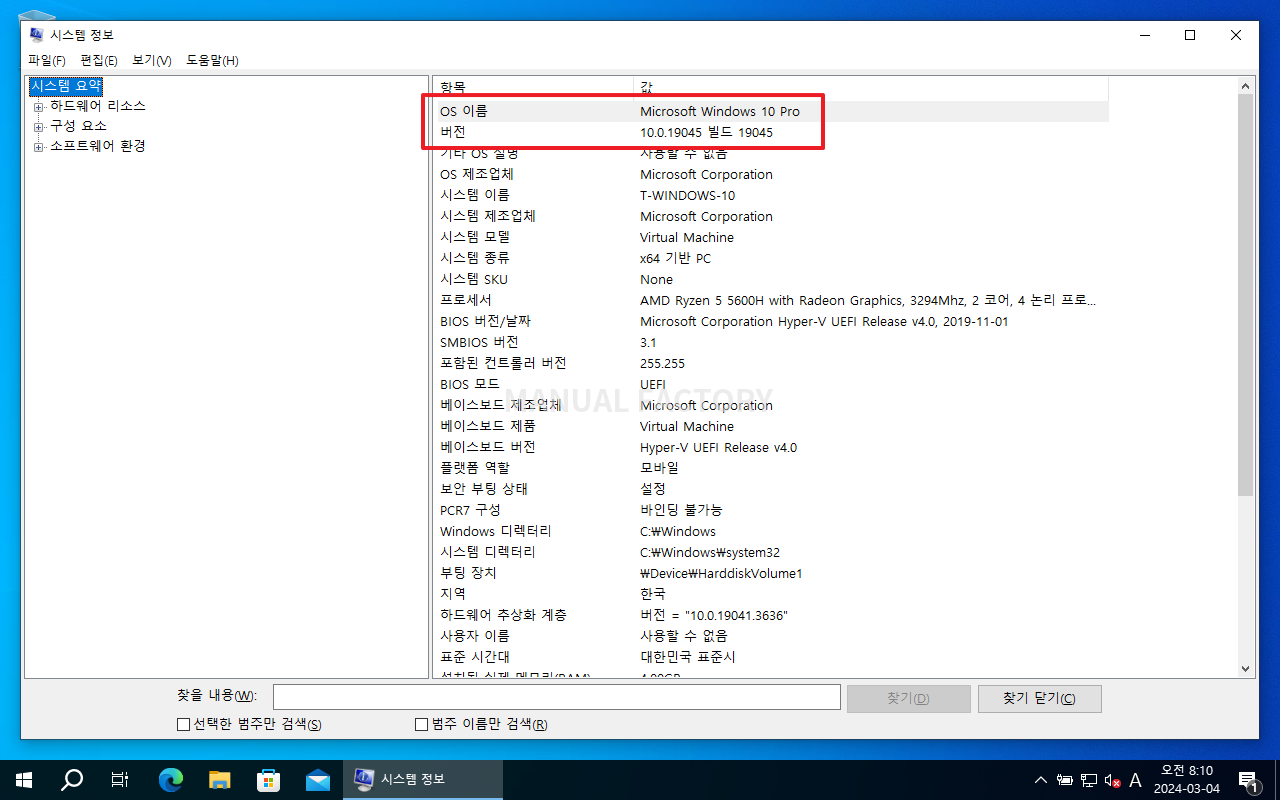Click scroll-up arrow of details list
Screen dimensions: 1280x800
click(1245, 87)
